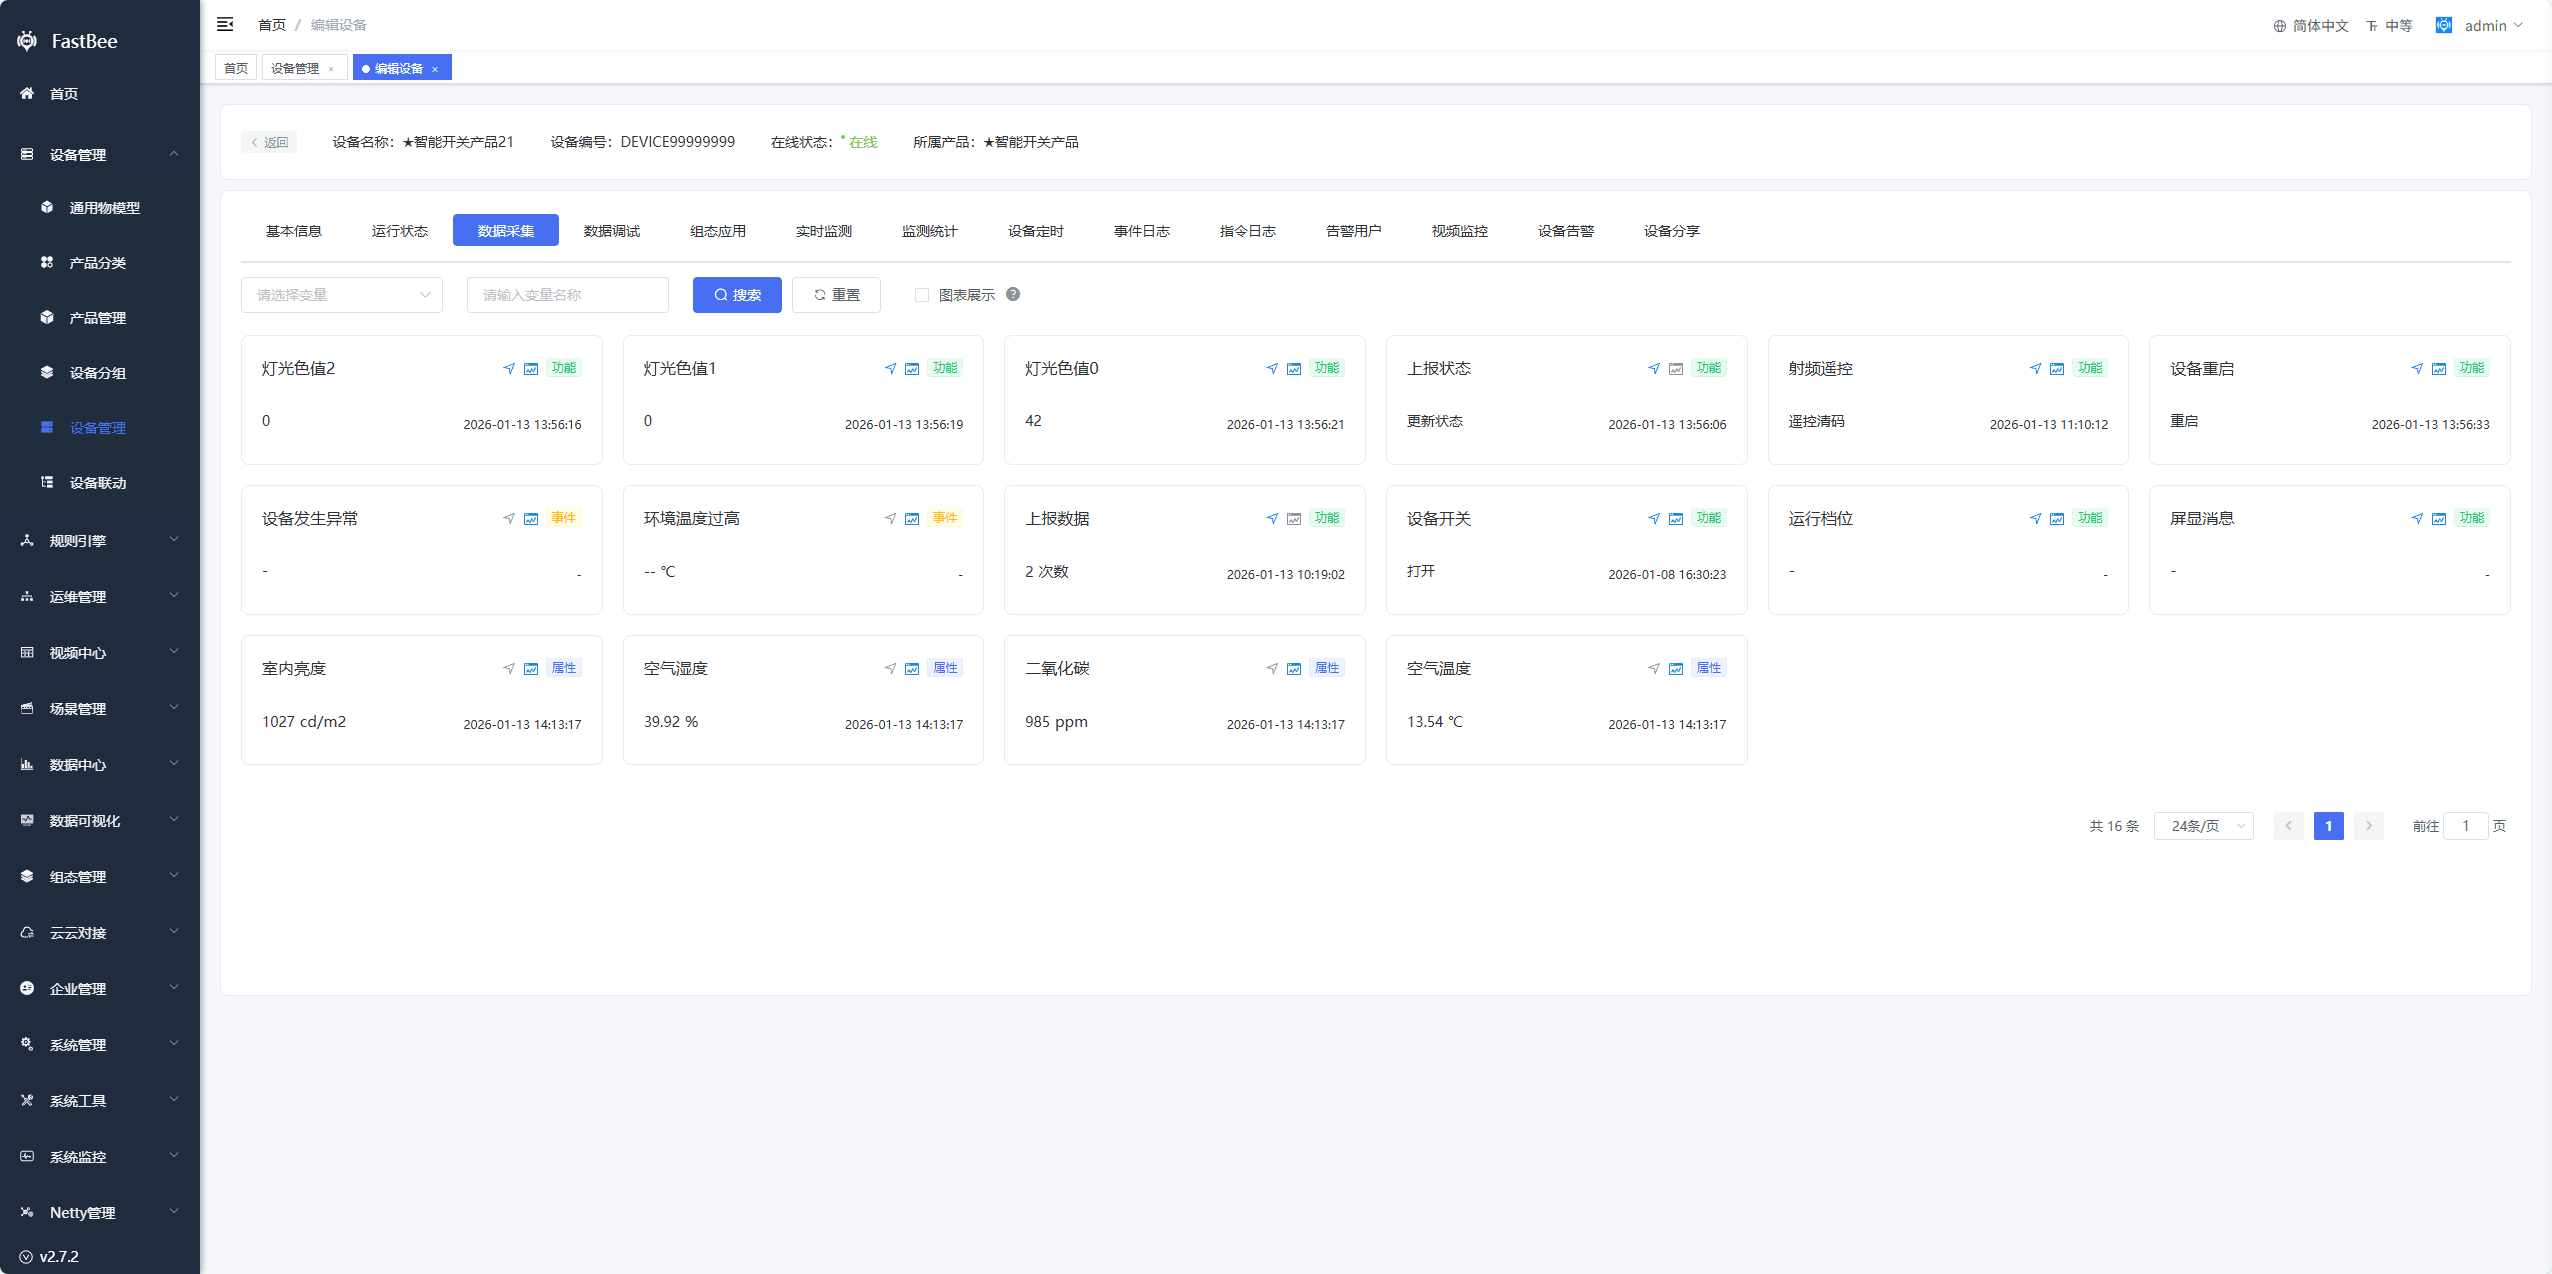The height and width of the screenshot is (1274, 2552).
Task: Open chart icon on 灯光色值1 card
Action: [x=912, y=369]
